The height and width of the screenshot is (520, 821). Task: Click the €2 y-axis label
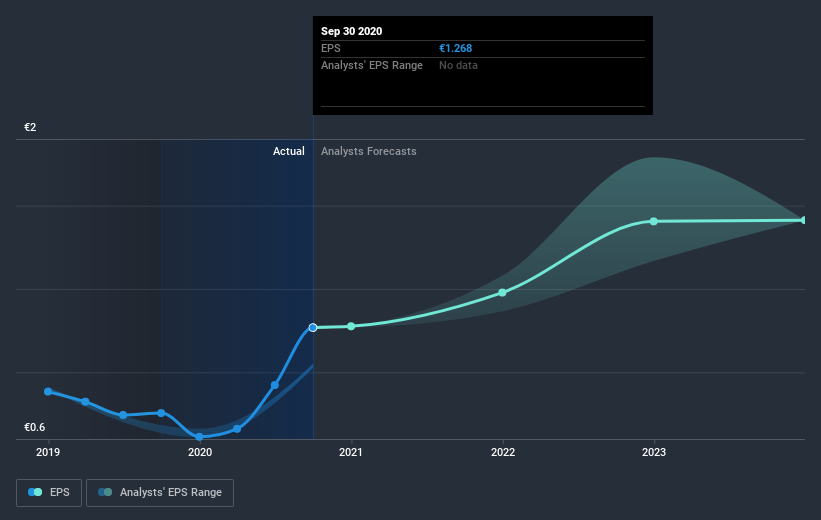click(30, 127)
